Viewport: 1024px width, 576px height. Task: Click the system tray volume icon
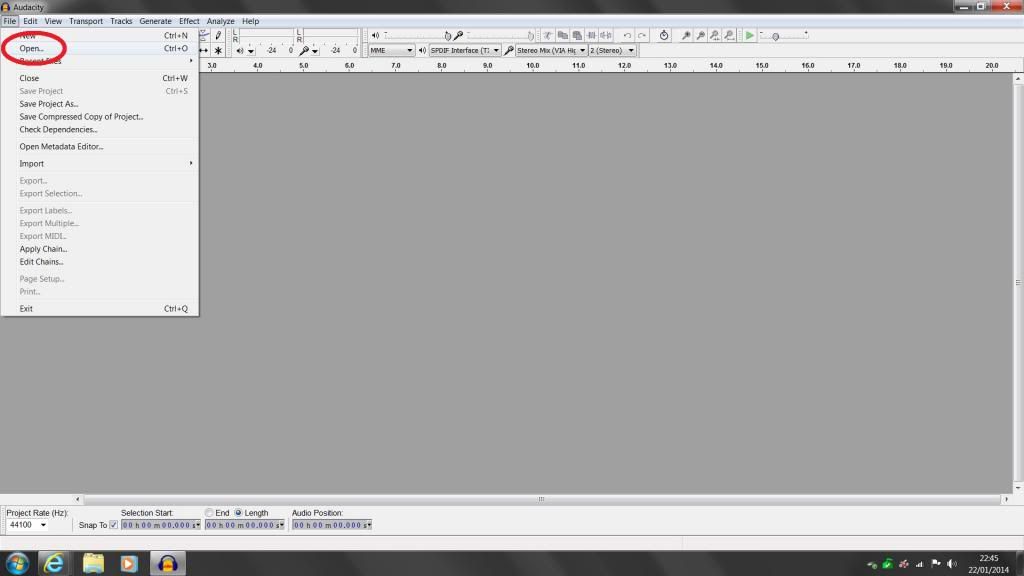(x=952, y=564)
